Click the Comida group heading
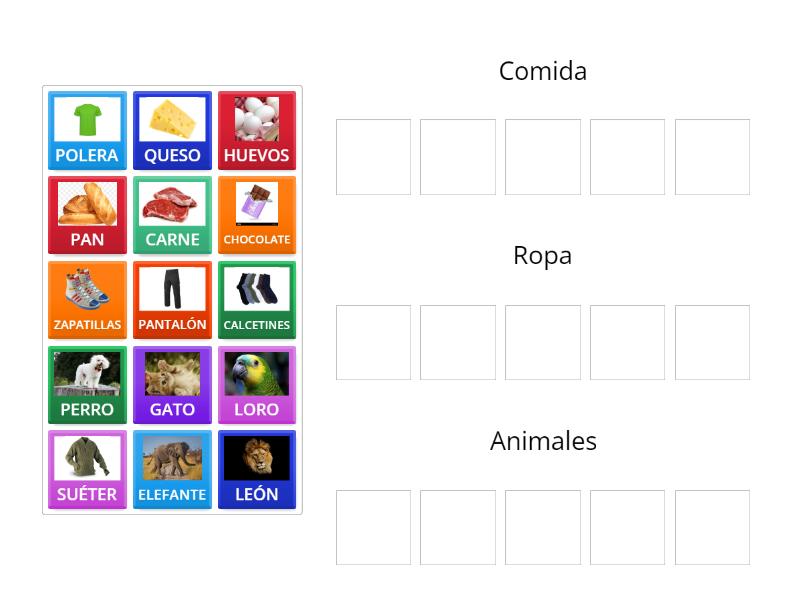This screenshot has width=800, height=600. (543, 71)
